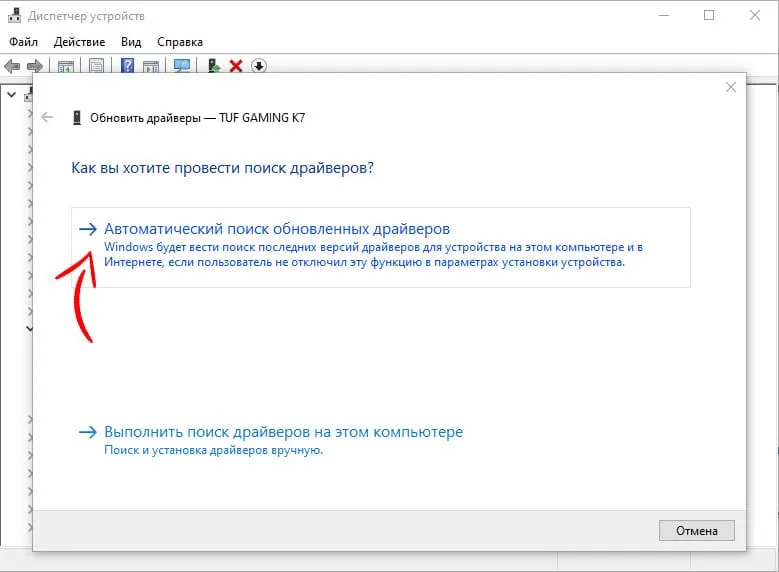This screenshot has width=779, height=572.
Task: Collapse the expanded device category mid-tree
Action: (x=29, y=327)
